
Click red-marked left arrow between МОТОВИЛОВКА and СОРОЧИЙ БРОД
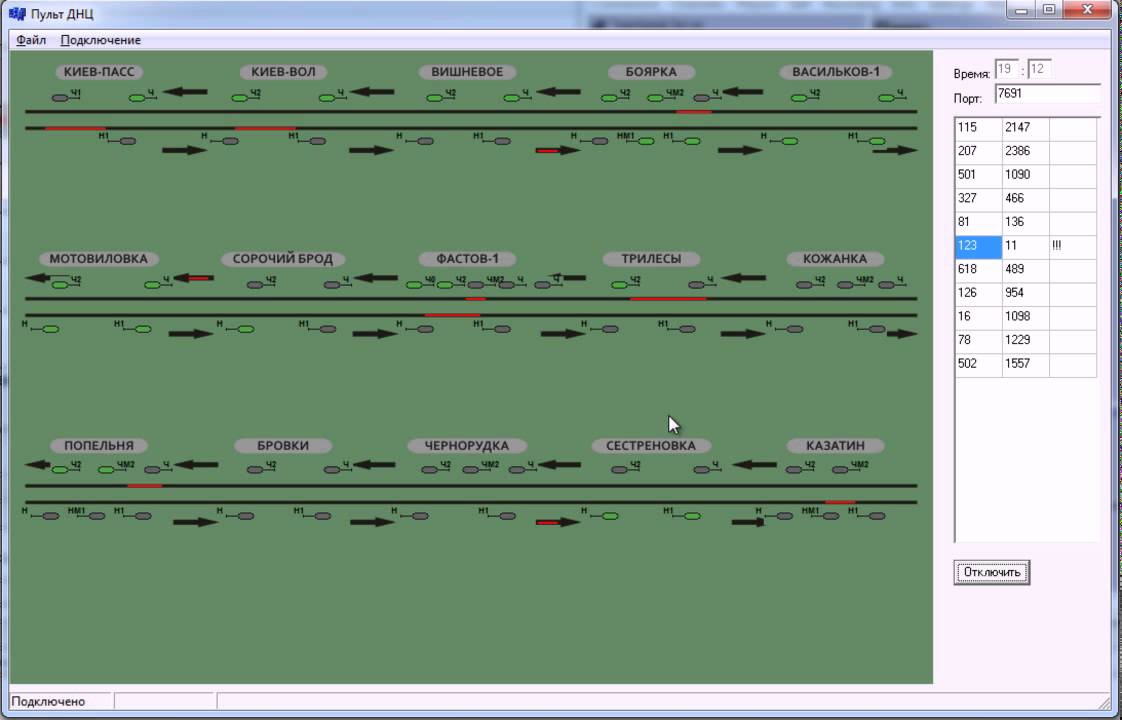(x=193, y=278)
